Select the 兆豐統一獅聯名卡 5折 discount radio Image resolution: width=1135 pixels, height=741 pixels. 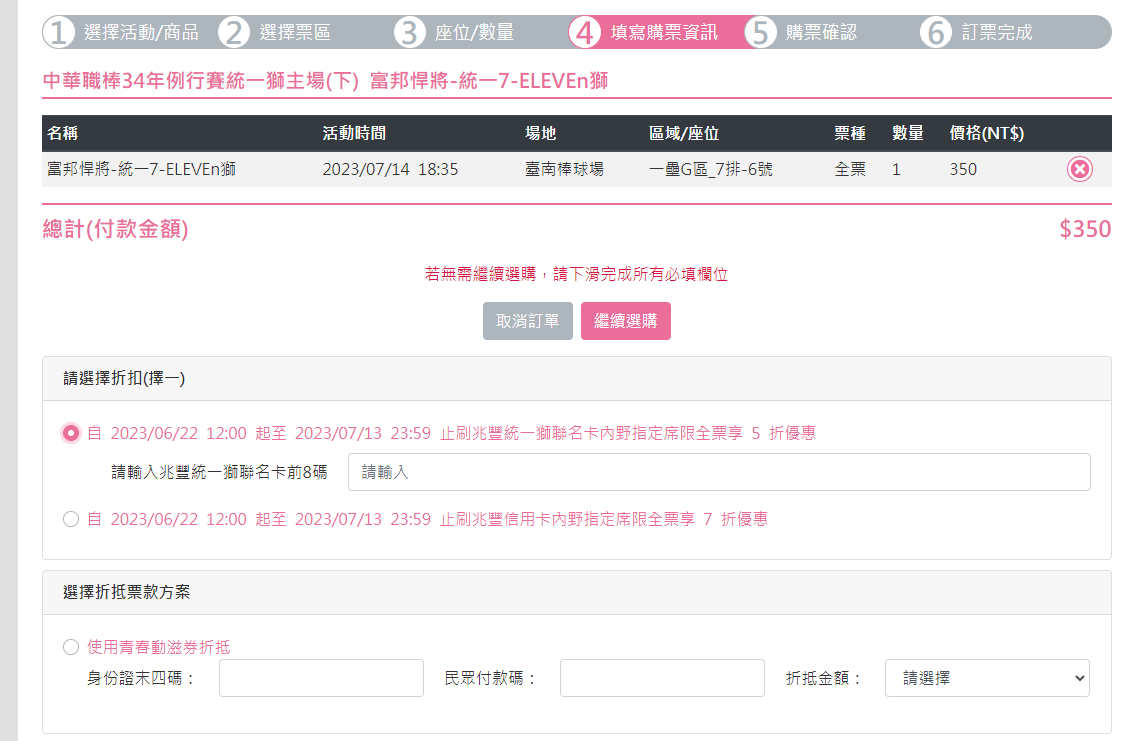point(71,433)
